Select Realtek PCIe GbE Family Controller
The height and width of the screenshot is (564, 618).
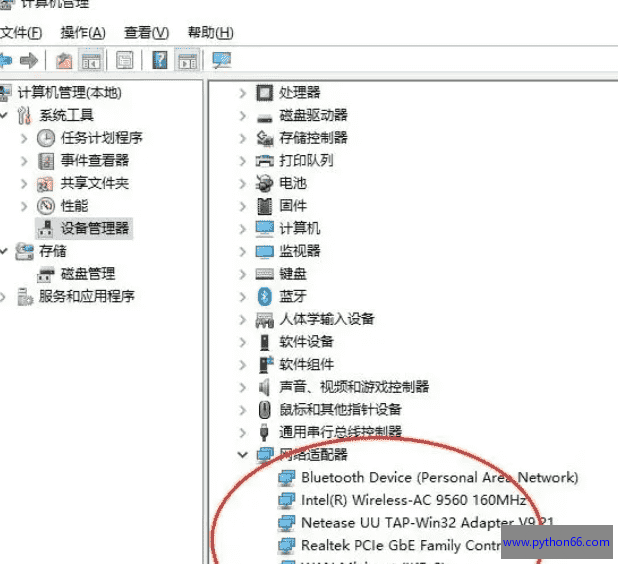click(x=401, y=545)
